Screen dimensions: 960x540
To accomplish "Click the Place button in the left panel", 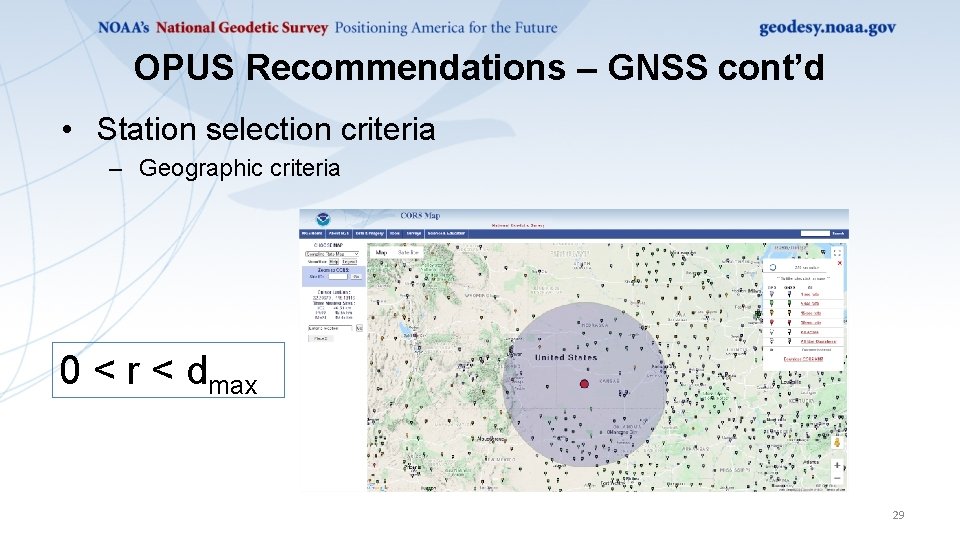I will click(x=321, y=338).
